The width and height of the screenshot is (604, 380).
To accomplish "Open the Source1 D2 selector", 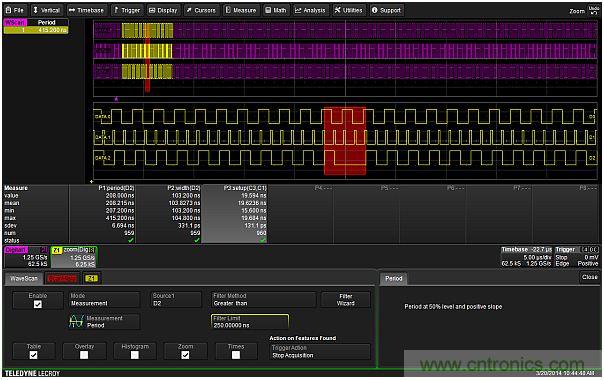I will [x=176, y=299].
